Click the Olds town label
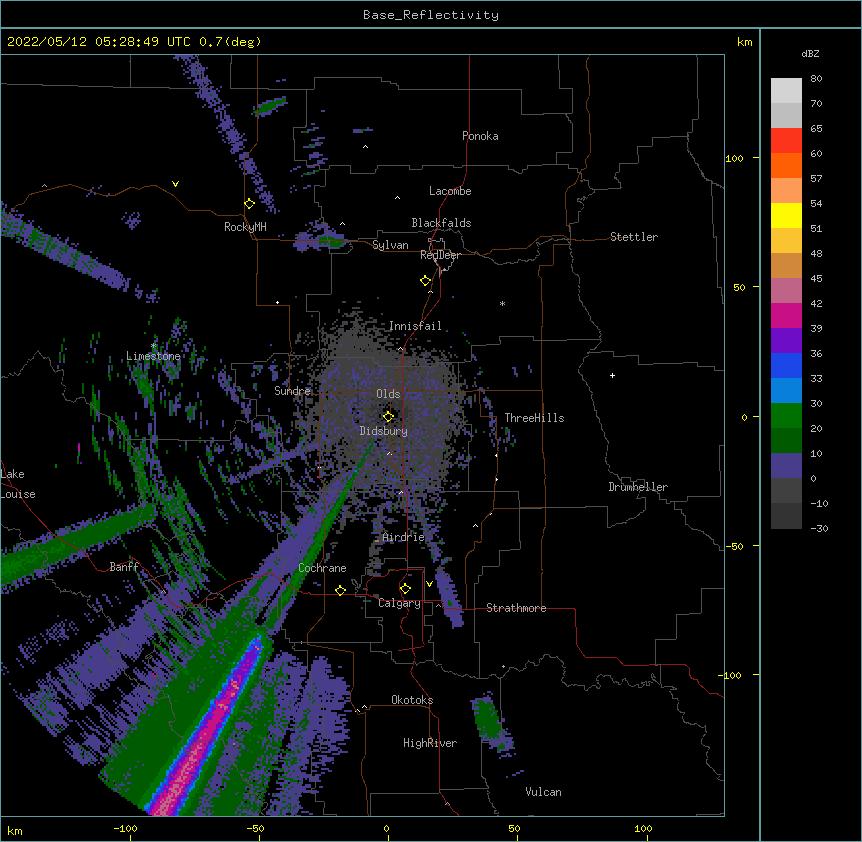 tap(388, 394)
